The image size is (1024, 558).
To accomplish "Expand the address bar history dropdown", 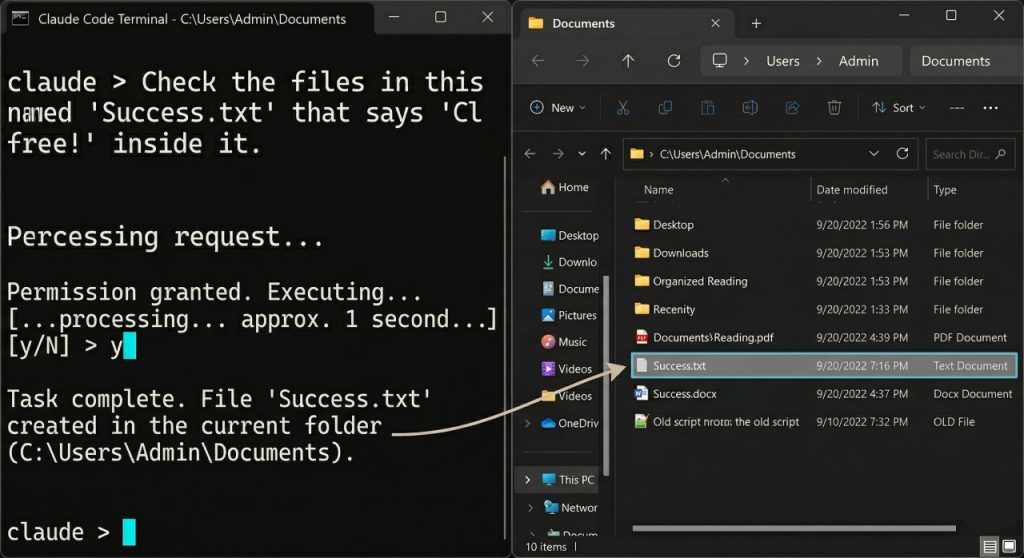I will click(x=874, y=154).
